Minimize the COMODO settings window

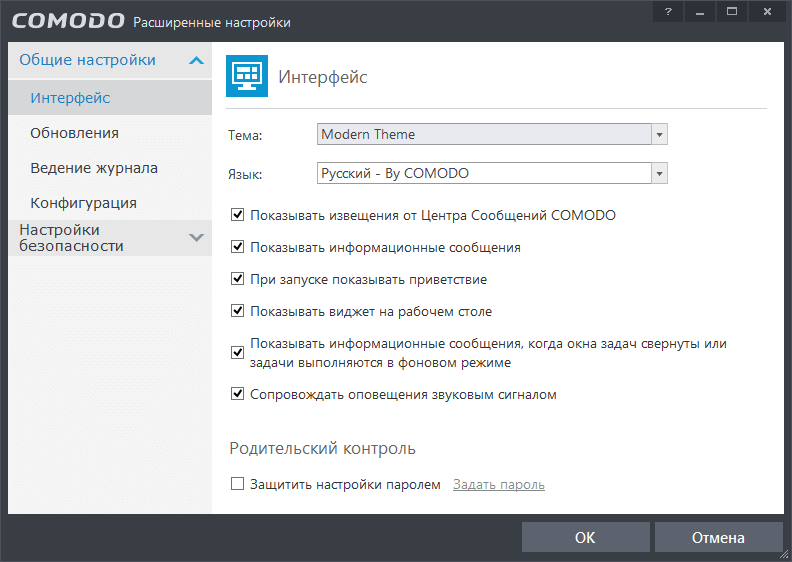click(700, 12)
